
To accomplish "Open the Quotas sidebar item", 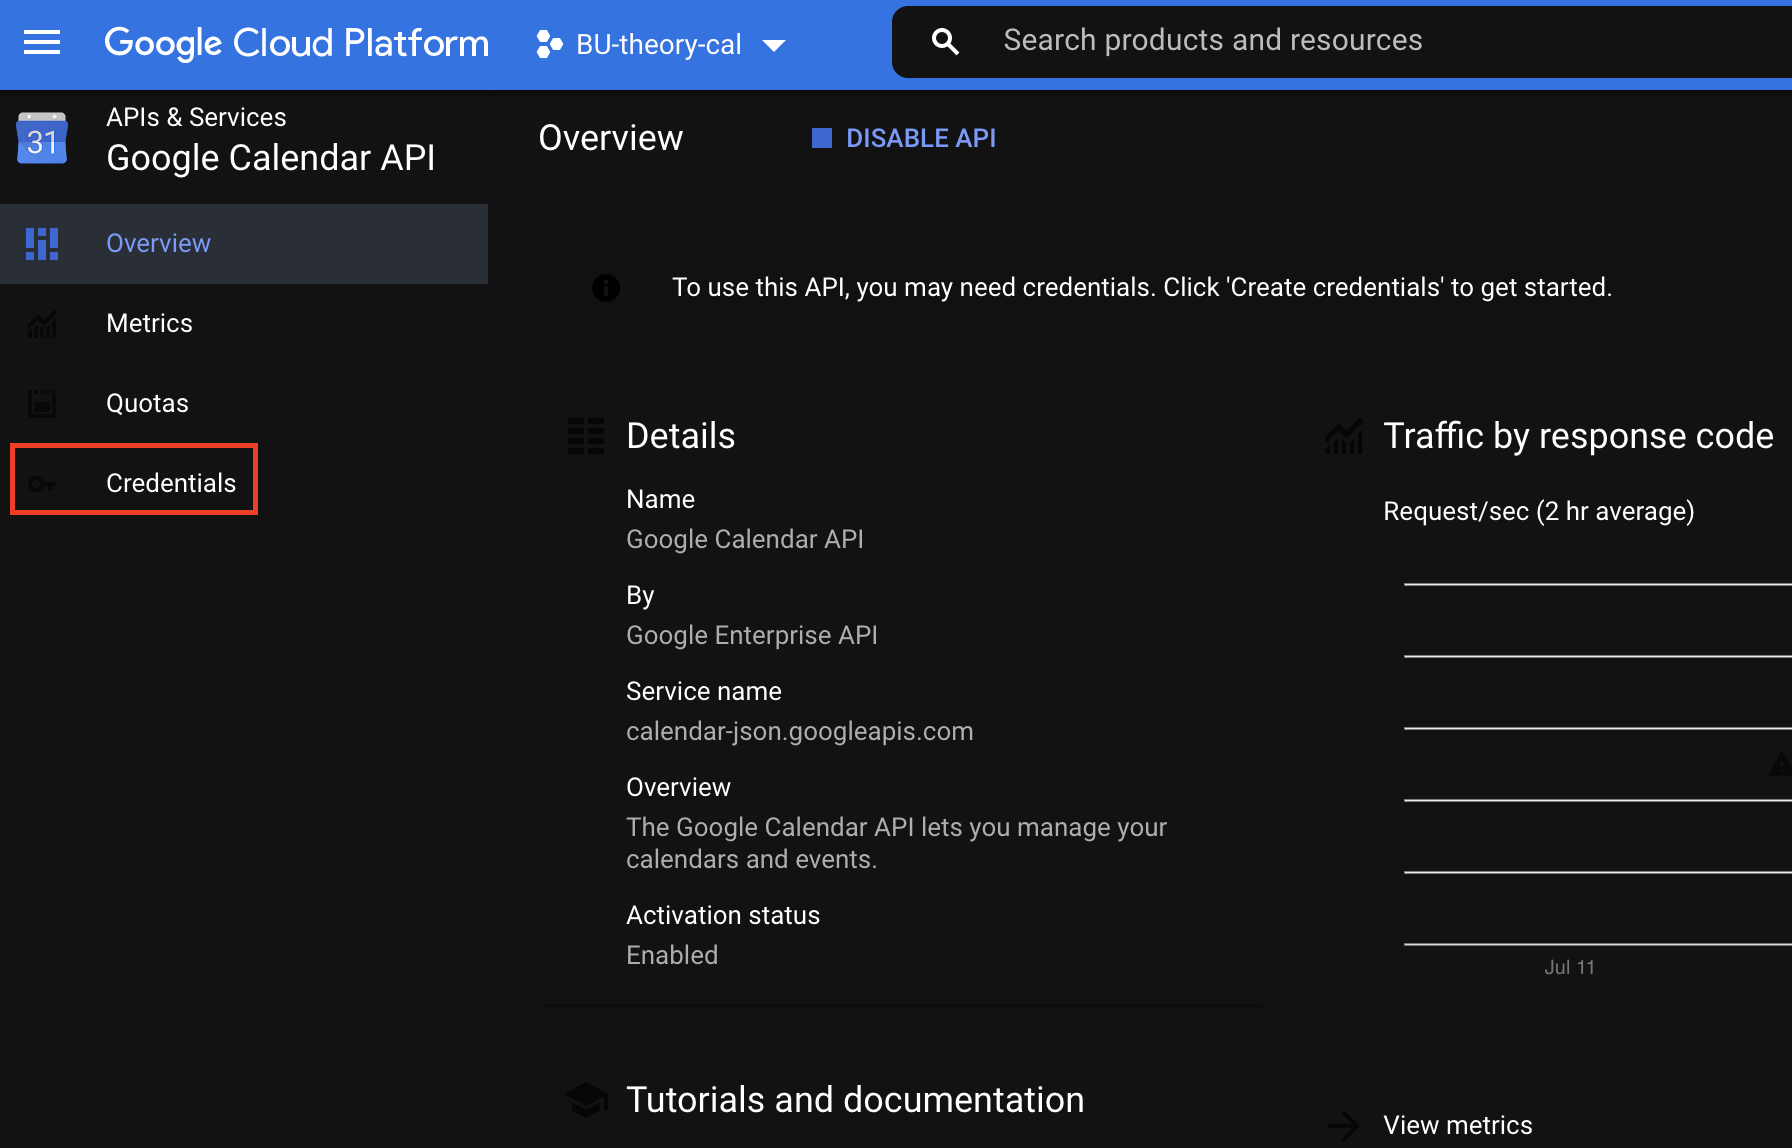I will pos(244,404).
